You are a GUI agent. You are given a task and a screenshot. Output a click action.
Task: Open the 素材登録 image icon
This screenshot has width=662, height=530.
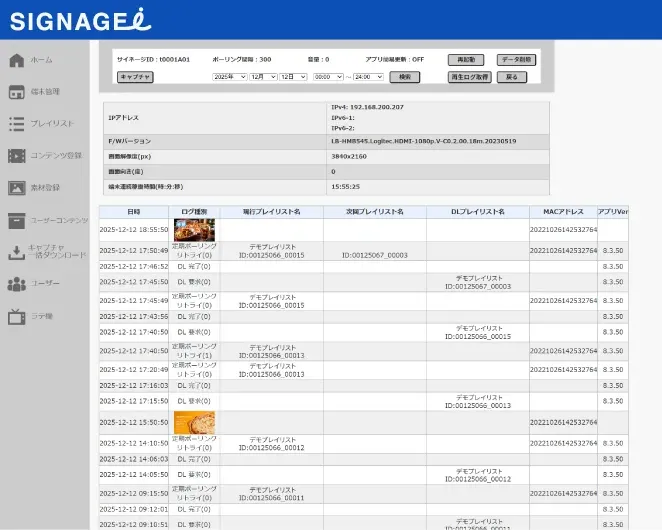coord(16,188)
